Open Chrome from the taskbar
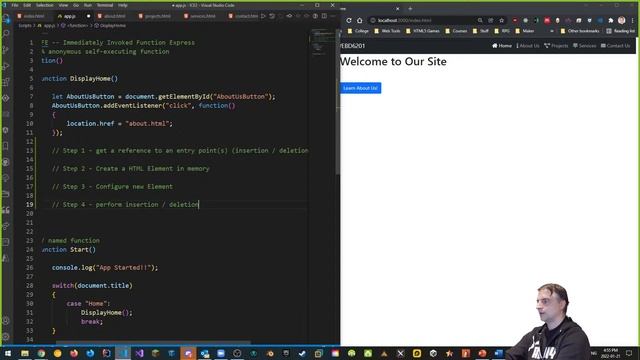 tap(41, 353)
